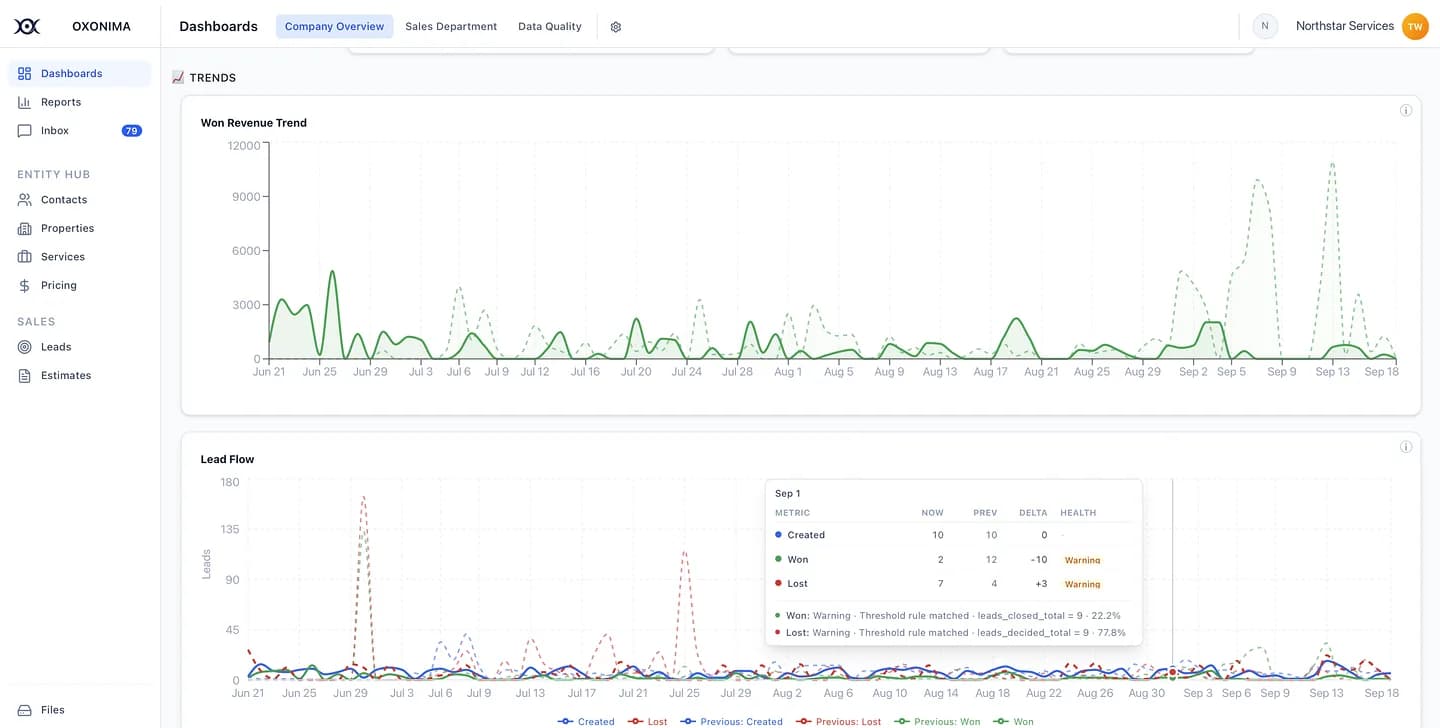Go to Contacts in Entity Hub
Viewport: 1440px width, 728px height.
point(80,200)
